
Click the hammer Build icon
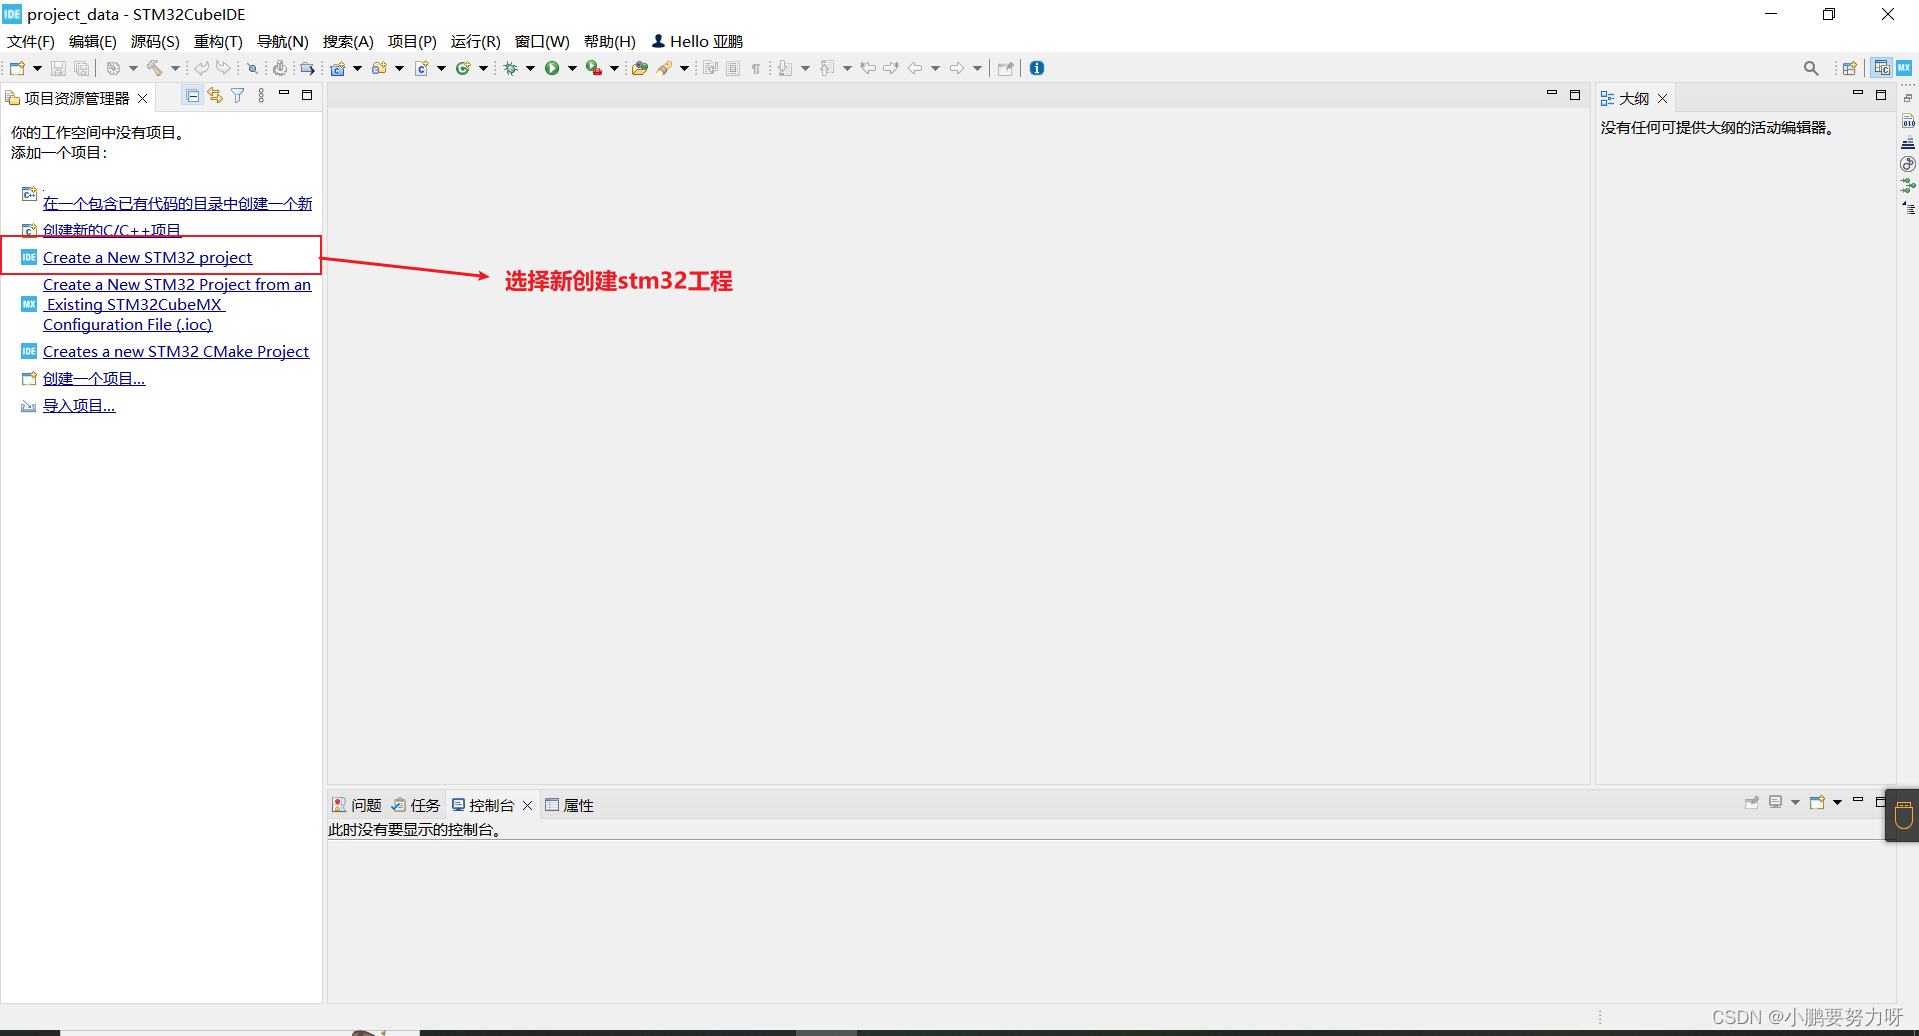(155, 68)
